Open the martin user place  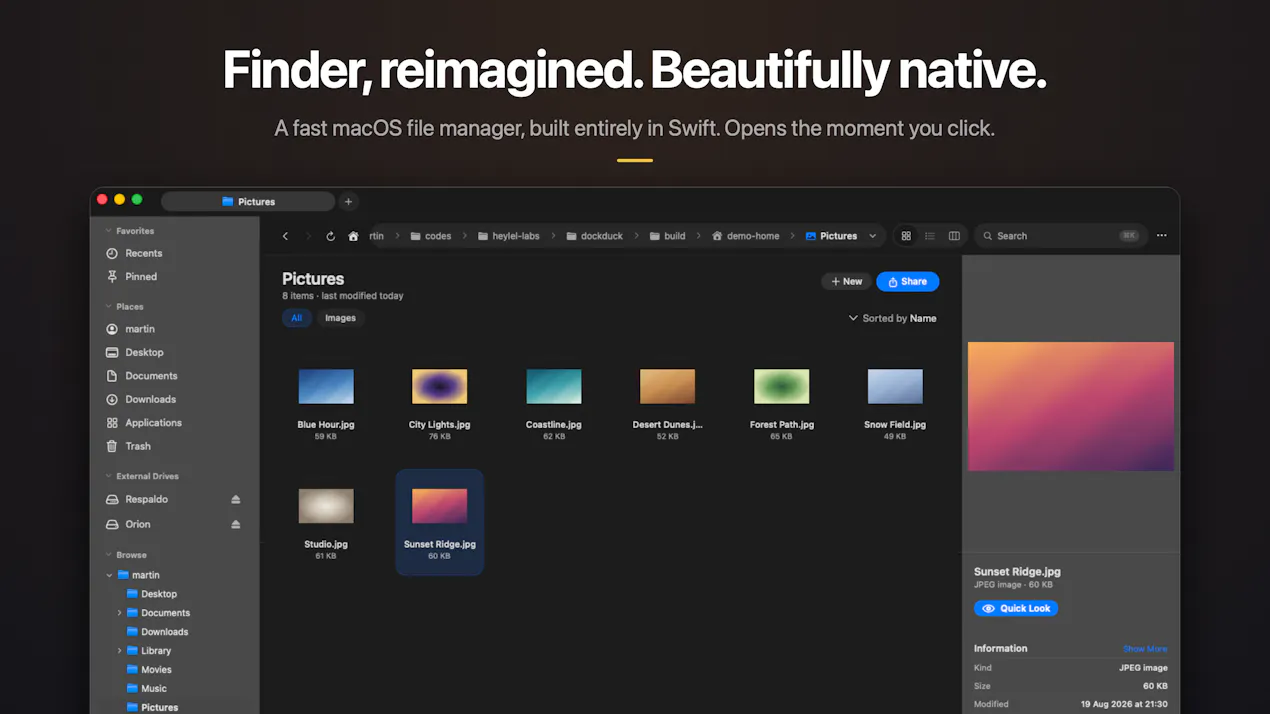pos(131,329)
